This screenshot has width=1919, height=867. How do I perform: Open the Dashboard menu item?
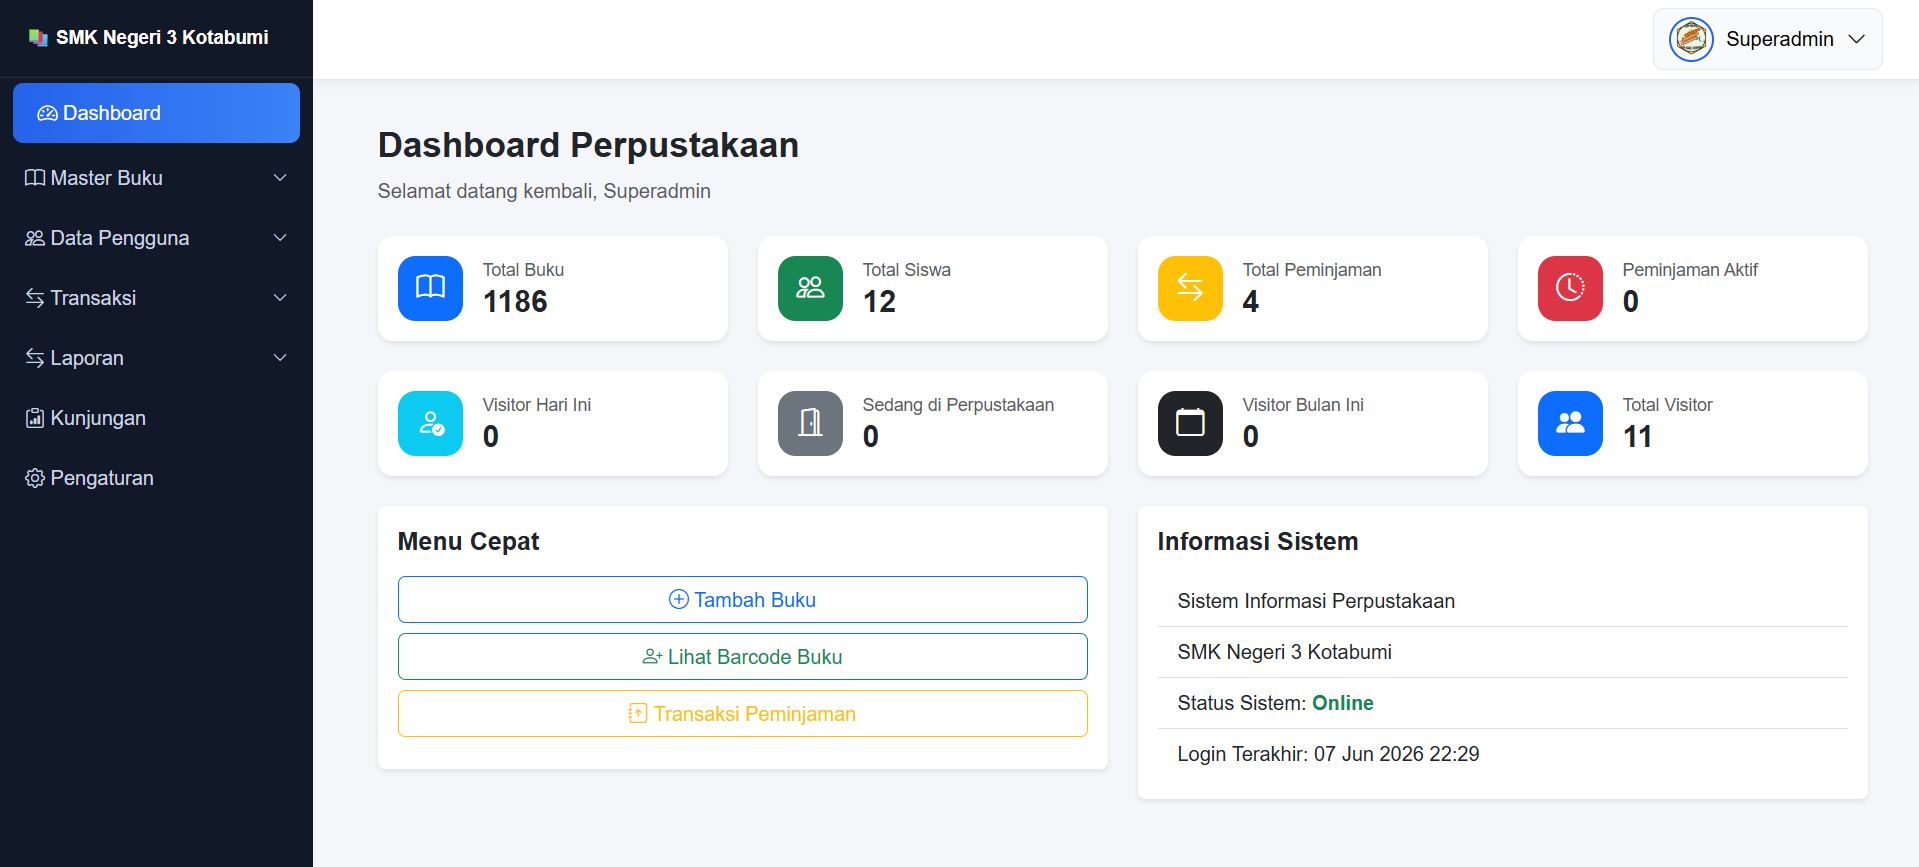point(156,113)
